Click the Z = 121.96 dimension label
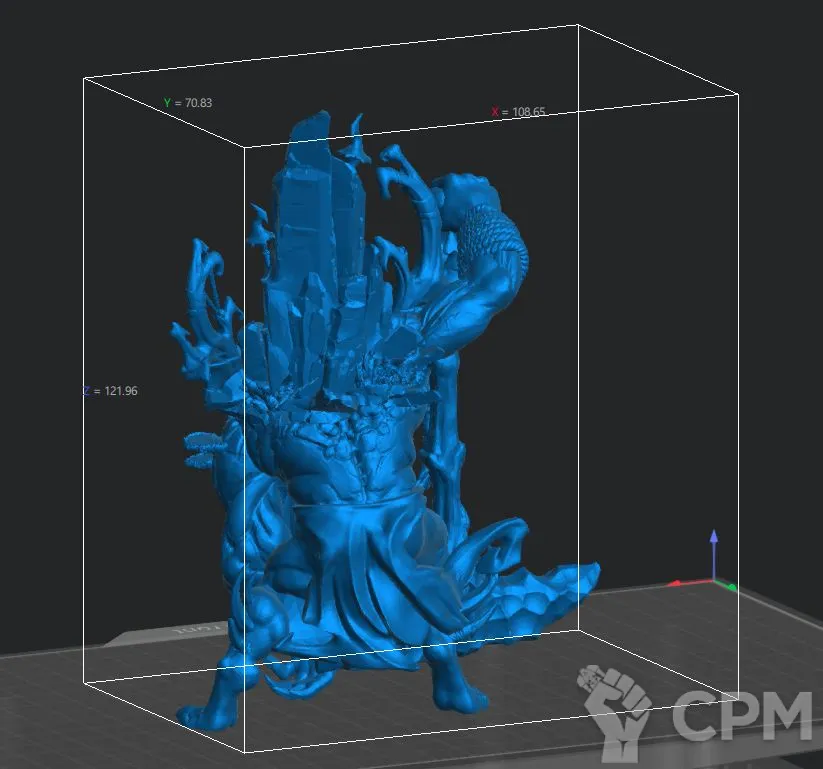The image size is (823, 769). pyautogui.click(x=110, y=391)
